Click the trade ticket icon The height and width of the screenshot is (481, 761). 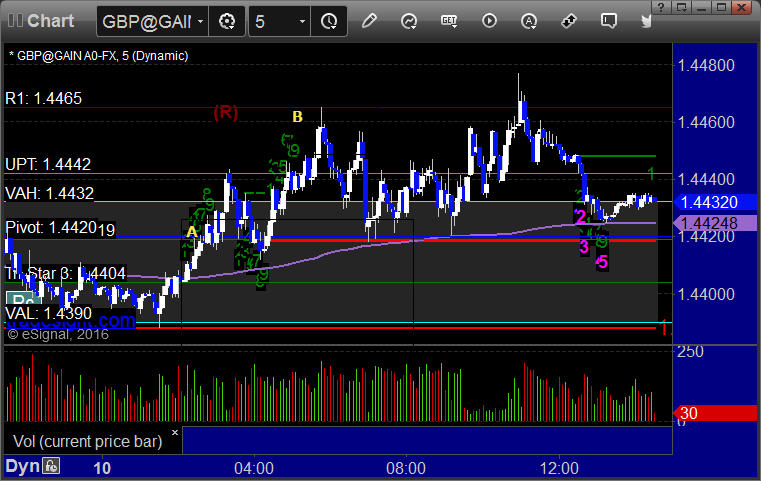(569, 21)
